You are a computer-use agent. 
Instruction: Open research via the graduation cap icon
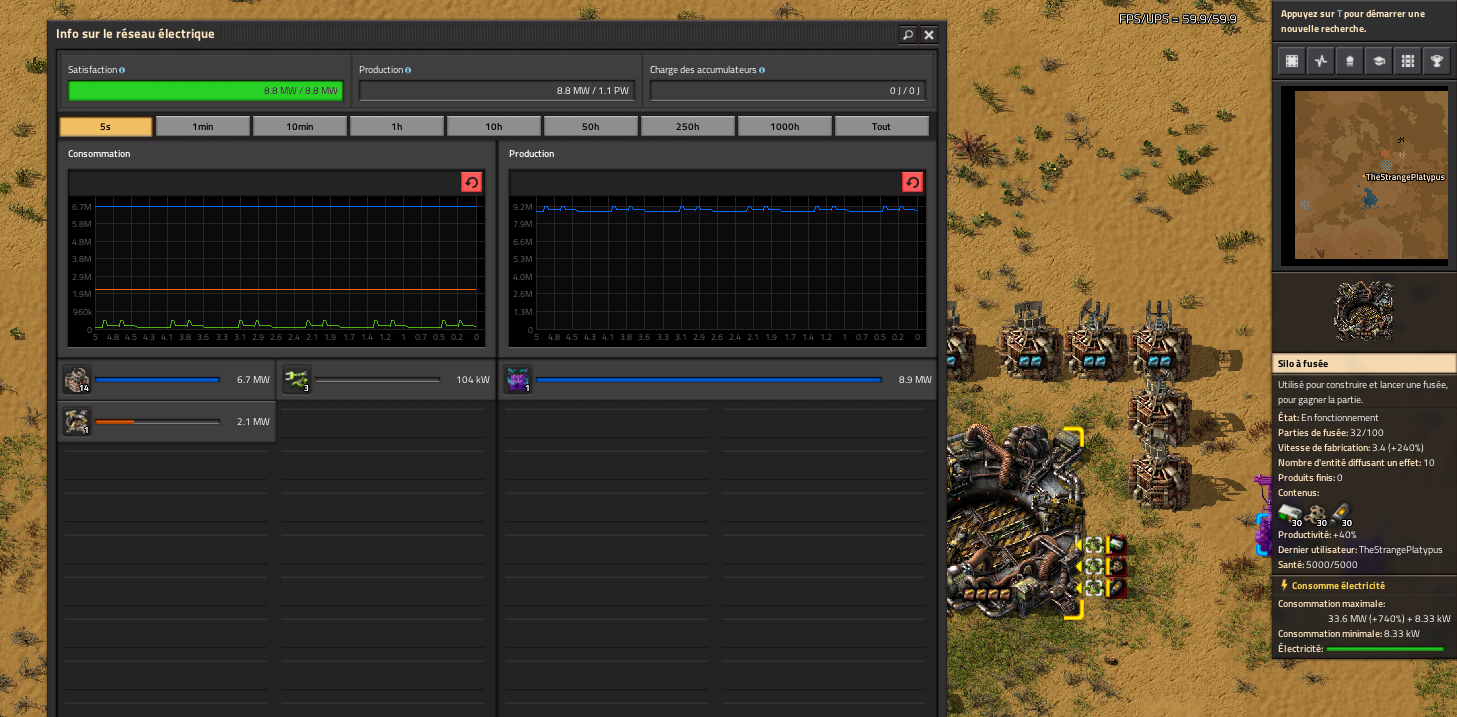coord(1378,61)
